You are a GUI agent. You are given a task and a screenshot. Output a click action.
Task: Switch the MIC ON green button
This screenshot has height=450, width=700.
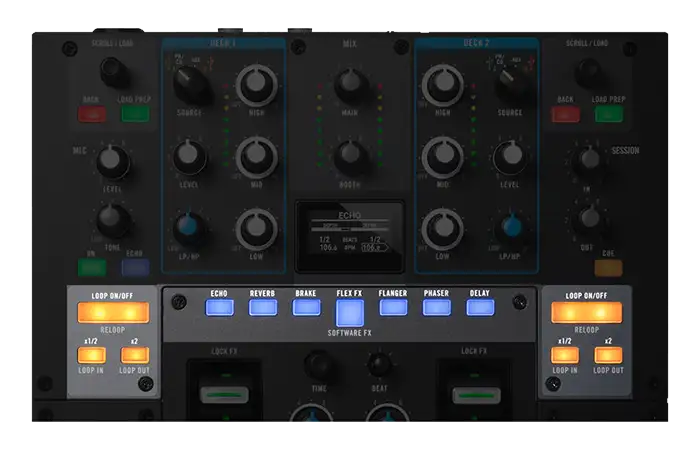(92, 268)
